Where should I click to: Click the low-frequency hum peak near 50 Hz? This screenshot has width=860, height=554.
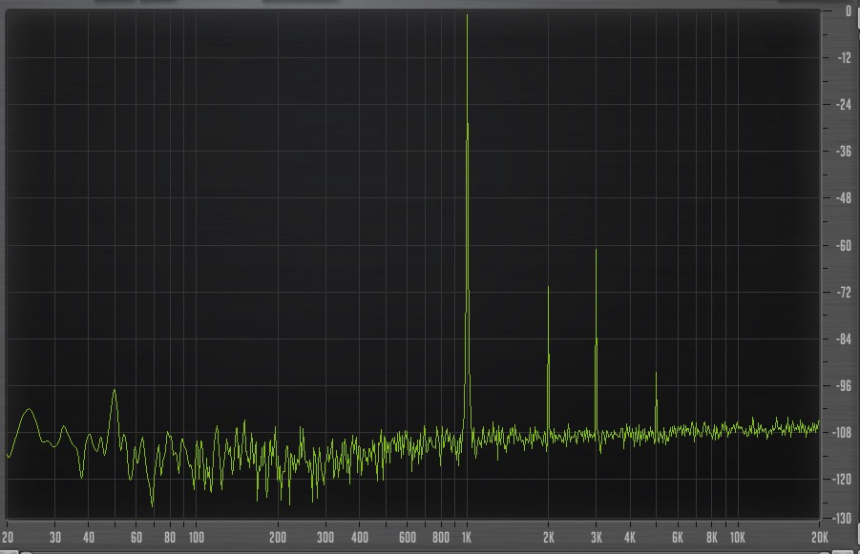point(115,391)
